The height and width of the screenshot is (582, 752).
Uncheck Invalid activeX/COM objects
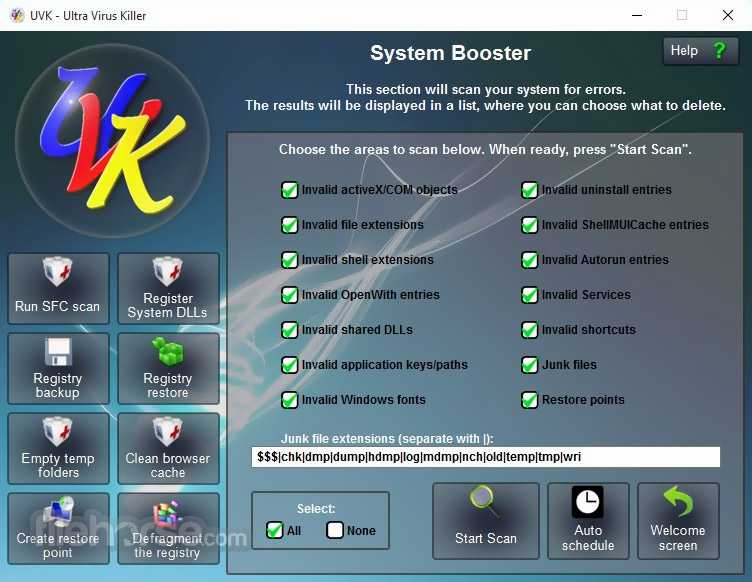coord(289,190)
